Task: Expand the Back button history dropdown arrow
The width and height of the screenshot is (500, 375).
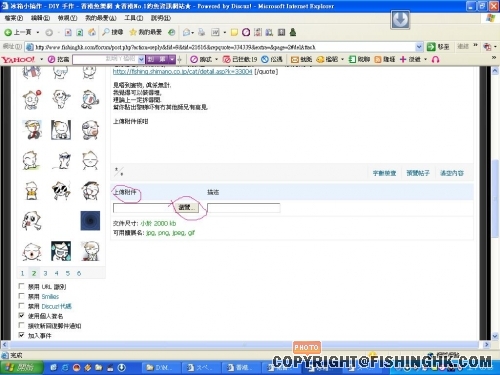Action: point(38,32)
